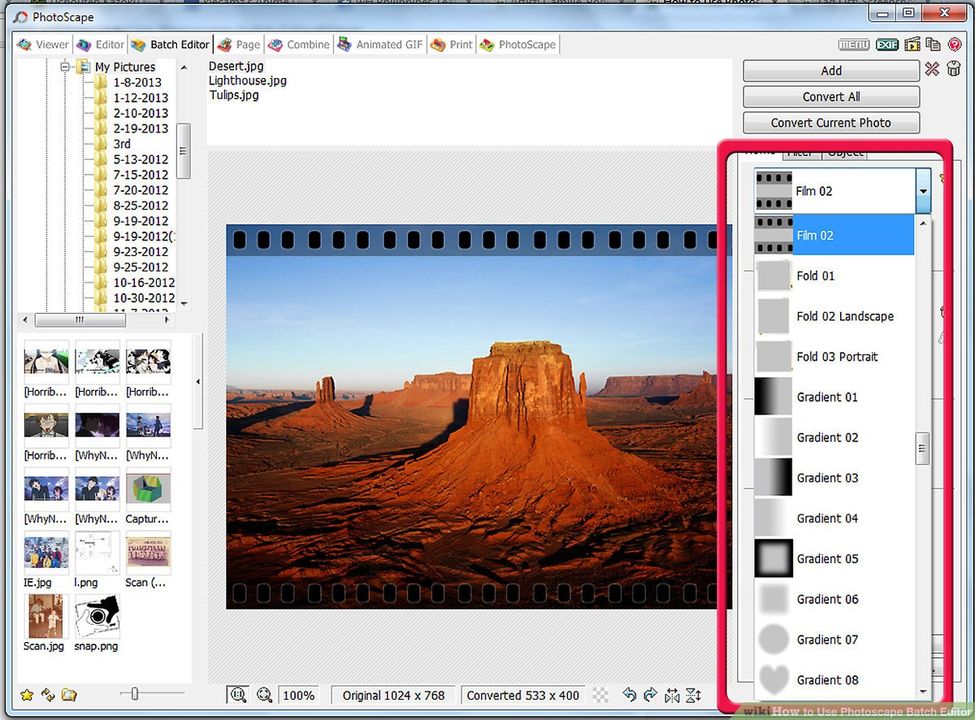Undo using the left curved arrow icon
The image size is (975, 720).
click(x=630, y=694)
